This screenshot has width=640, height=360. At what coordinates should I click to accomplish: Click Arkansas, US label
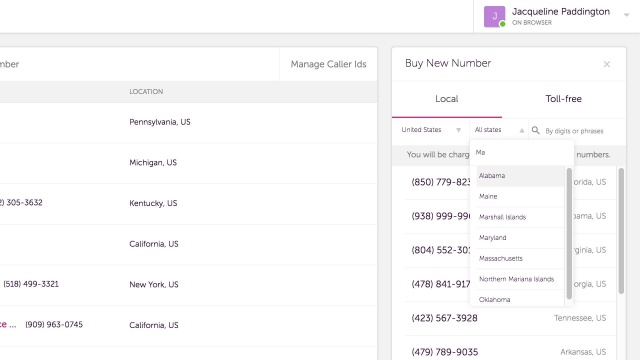(583, 352)
